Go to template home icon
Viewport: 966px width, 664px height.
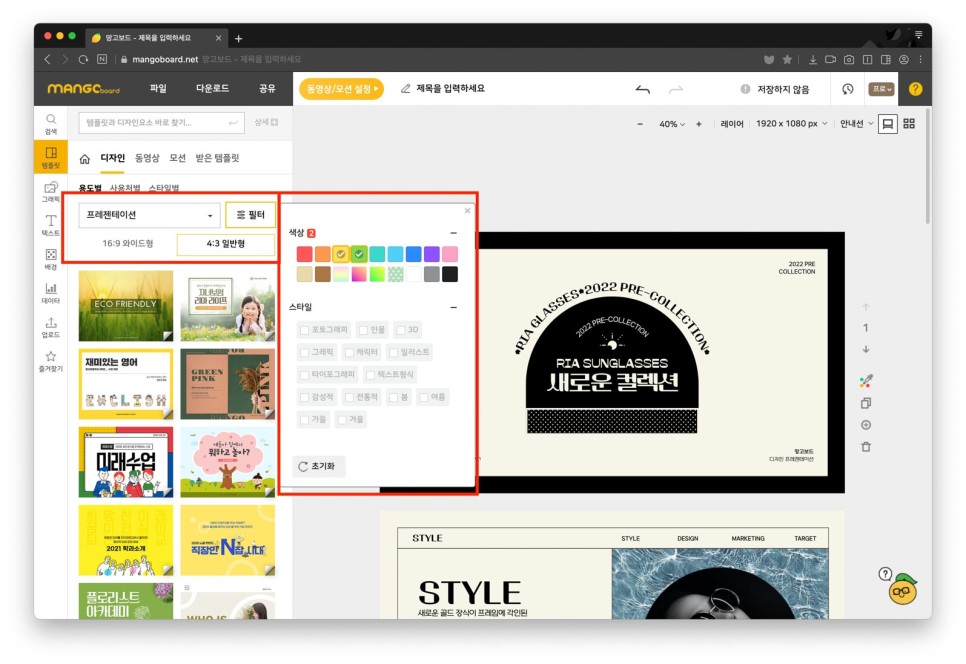85,159
